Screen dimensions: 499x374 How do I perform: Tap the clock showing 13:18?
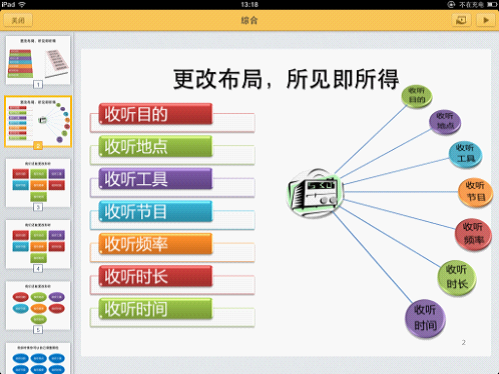click(x=249, y=4)
